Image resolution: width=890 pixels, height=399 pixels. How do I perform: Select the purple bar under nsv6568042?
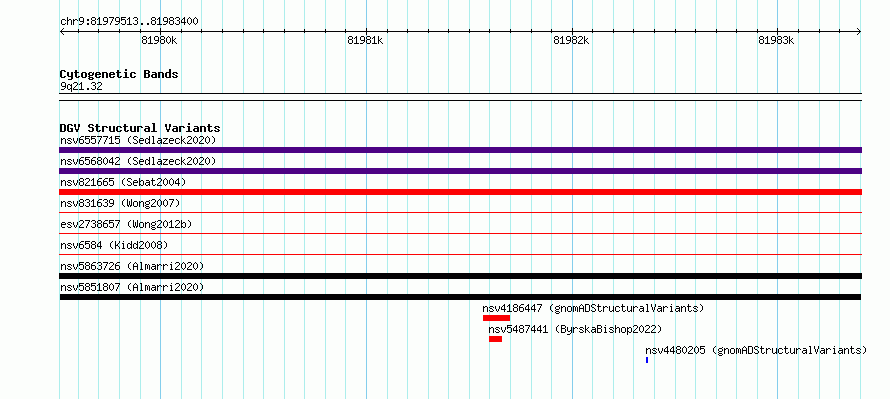(460, 171)
